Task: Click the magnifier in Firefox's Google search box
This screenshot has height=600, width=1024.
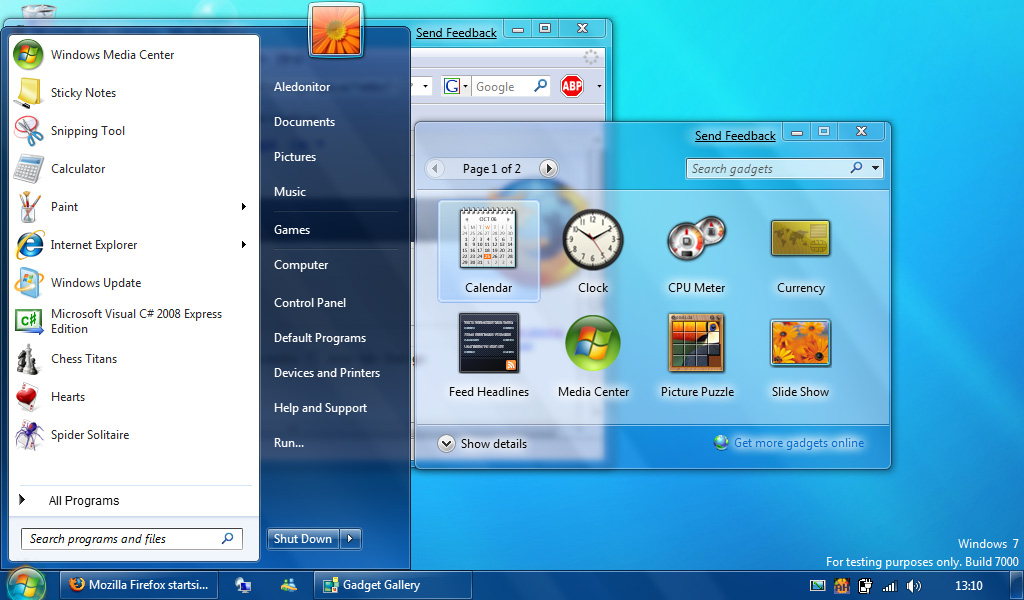Action: pos(540,86)
